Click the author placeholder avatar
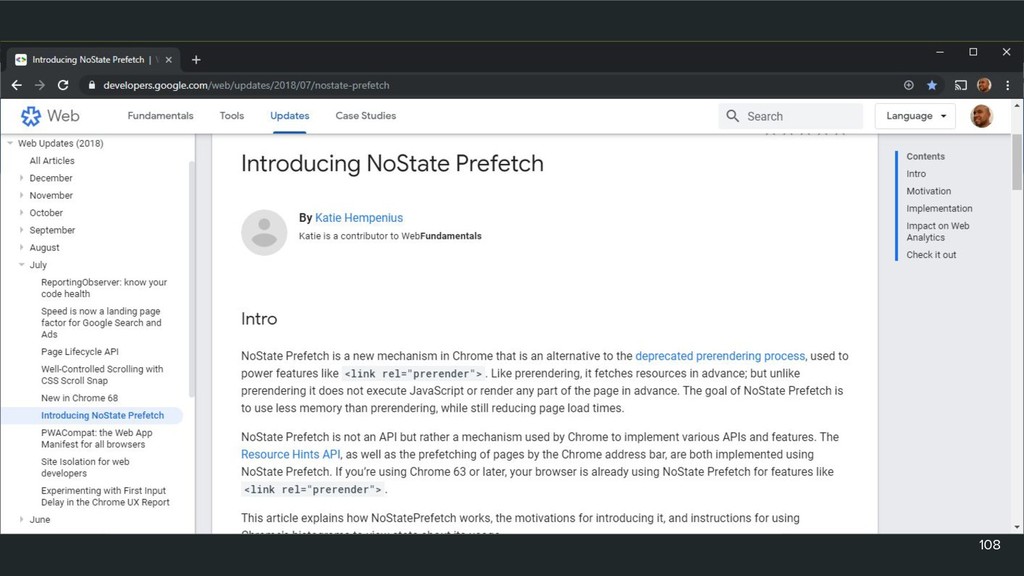1024x576 pixels. tap(264, 232)
